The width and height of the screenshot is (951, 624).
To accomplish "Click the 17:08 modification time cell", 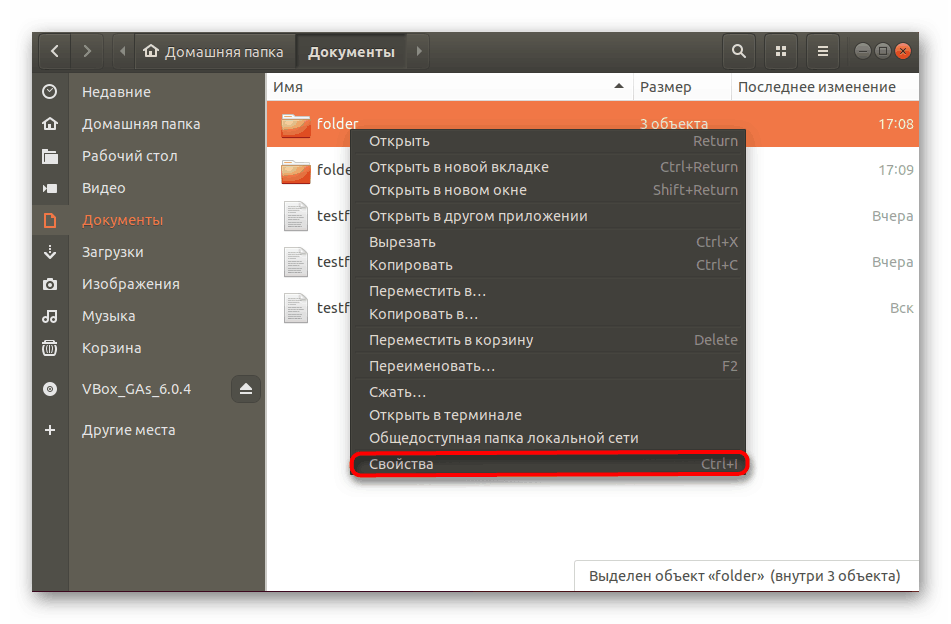I will (896, 124).
